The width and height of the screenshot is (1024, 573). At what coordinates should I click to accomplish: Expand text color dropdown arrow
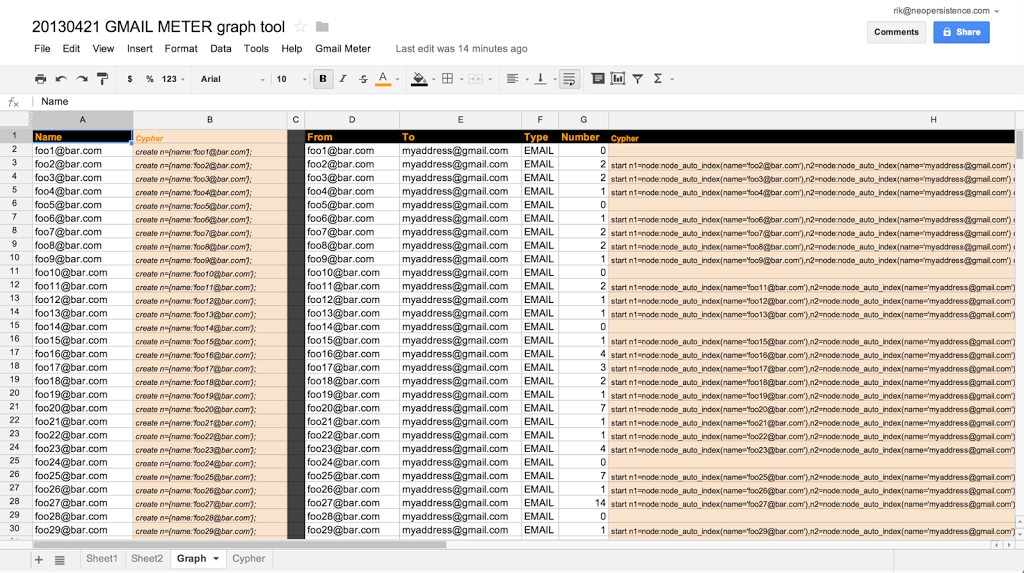tap(398, 80)
